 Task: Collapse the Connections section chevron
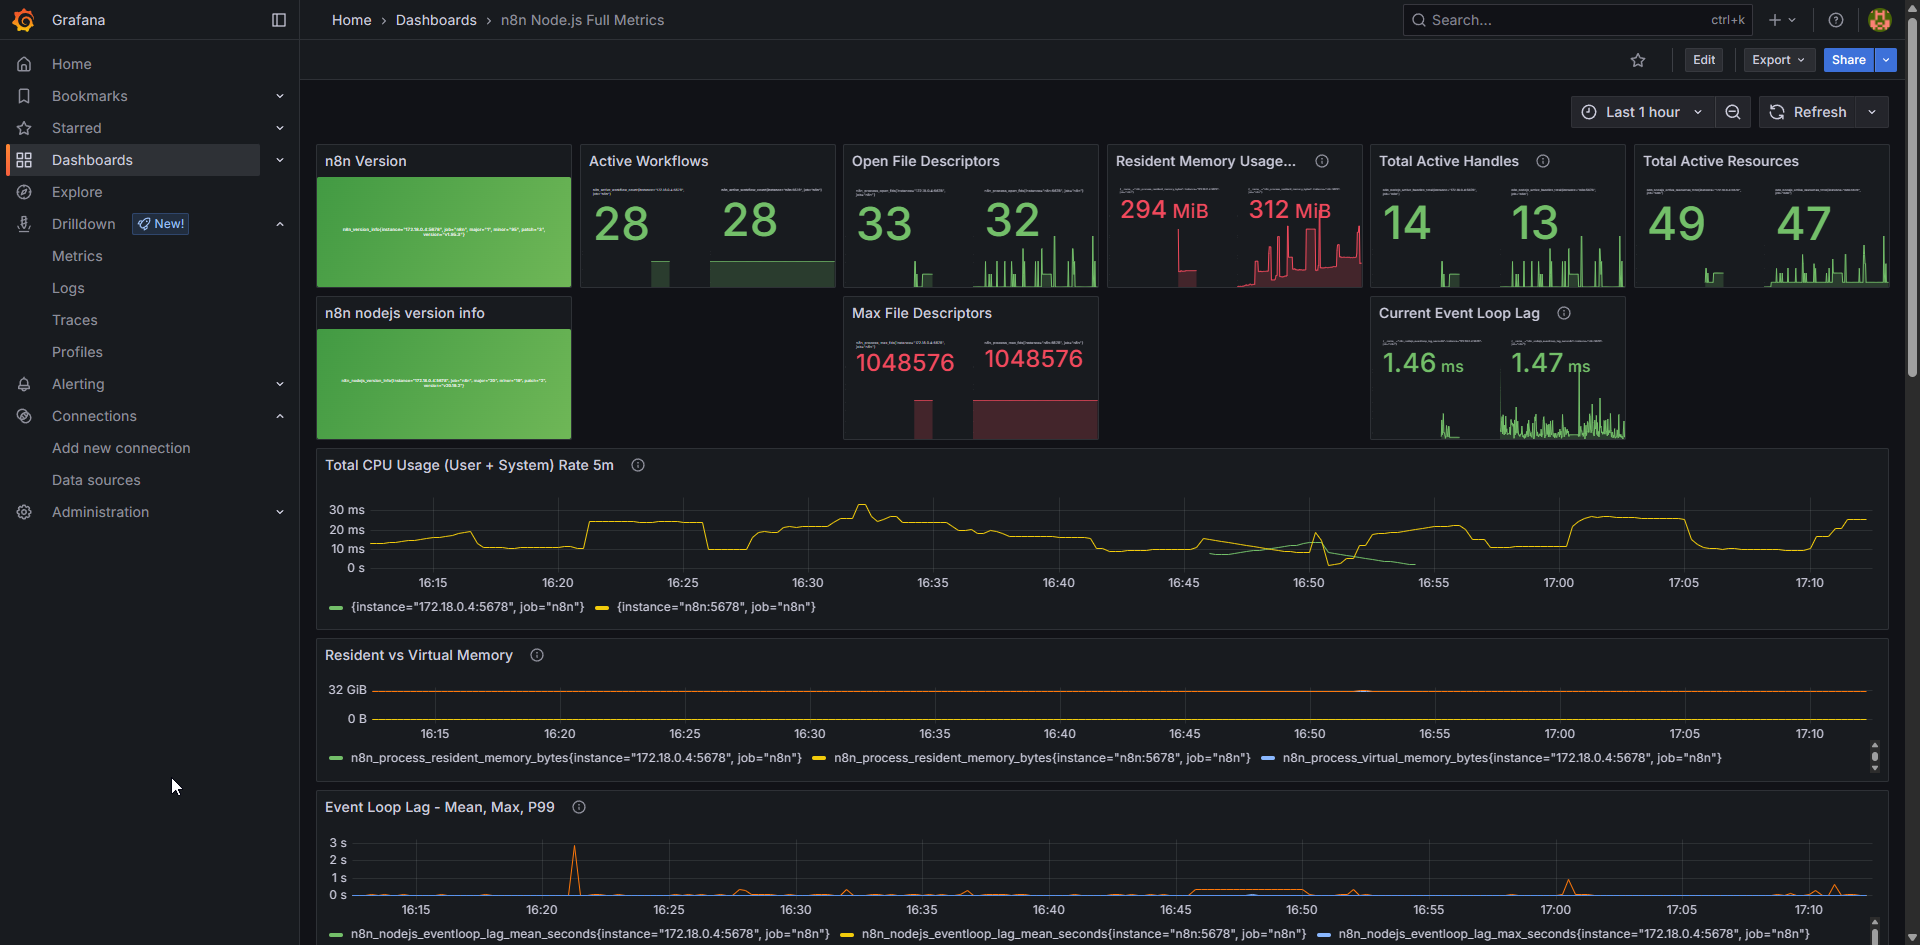(x=280, y=416)
